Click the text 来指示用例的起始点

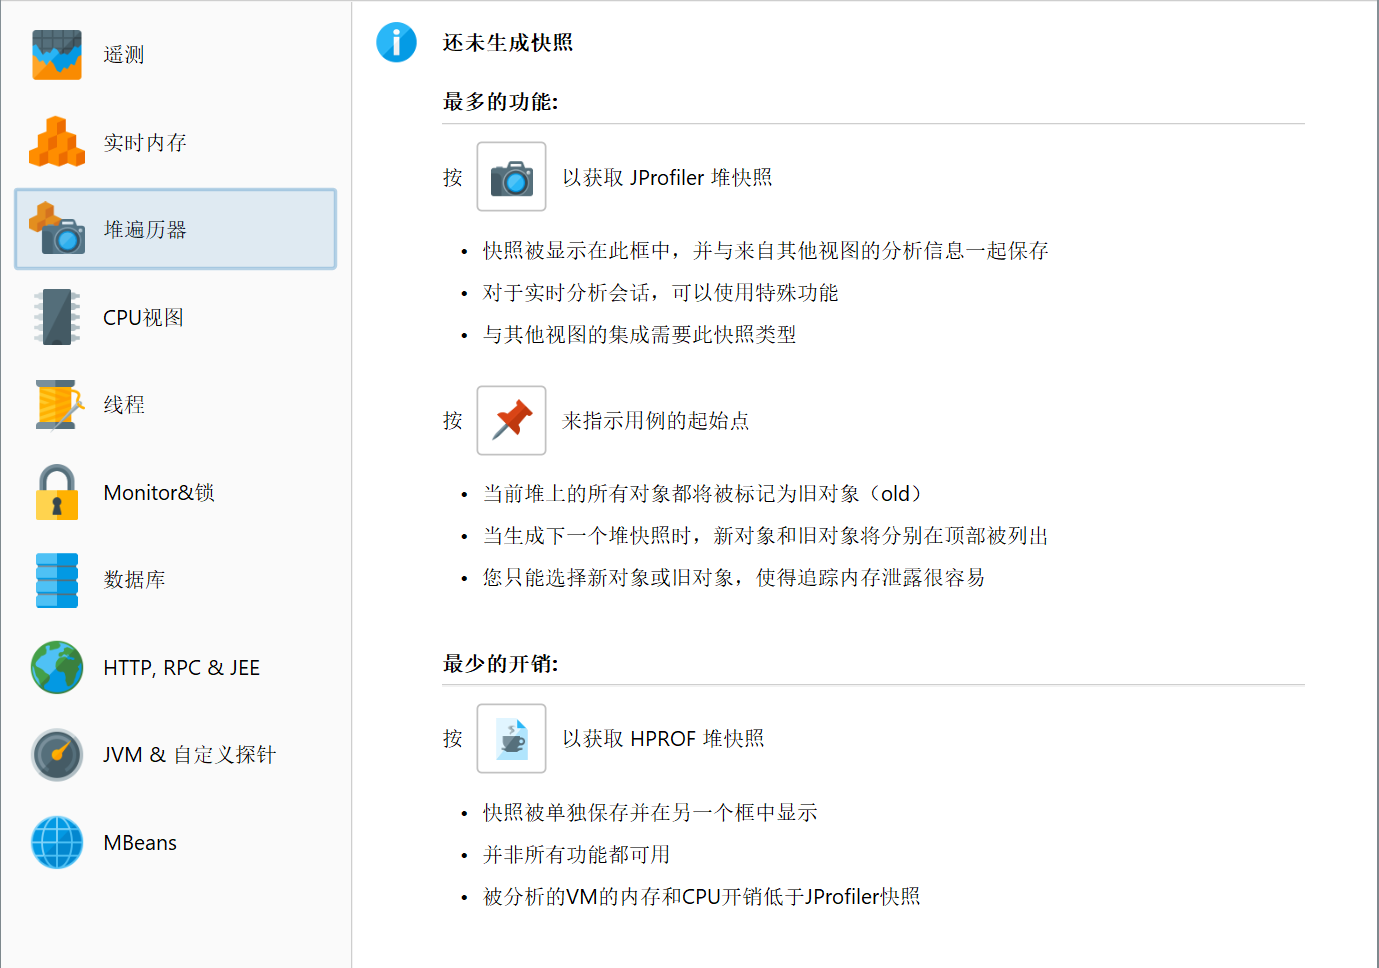click(656, 420)
